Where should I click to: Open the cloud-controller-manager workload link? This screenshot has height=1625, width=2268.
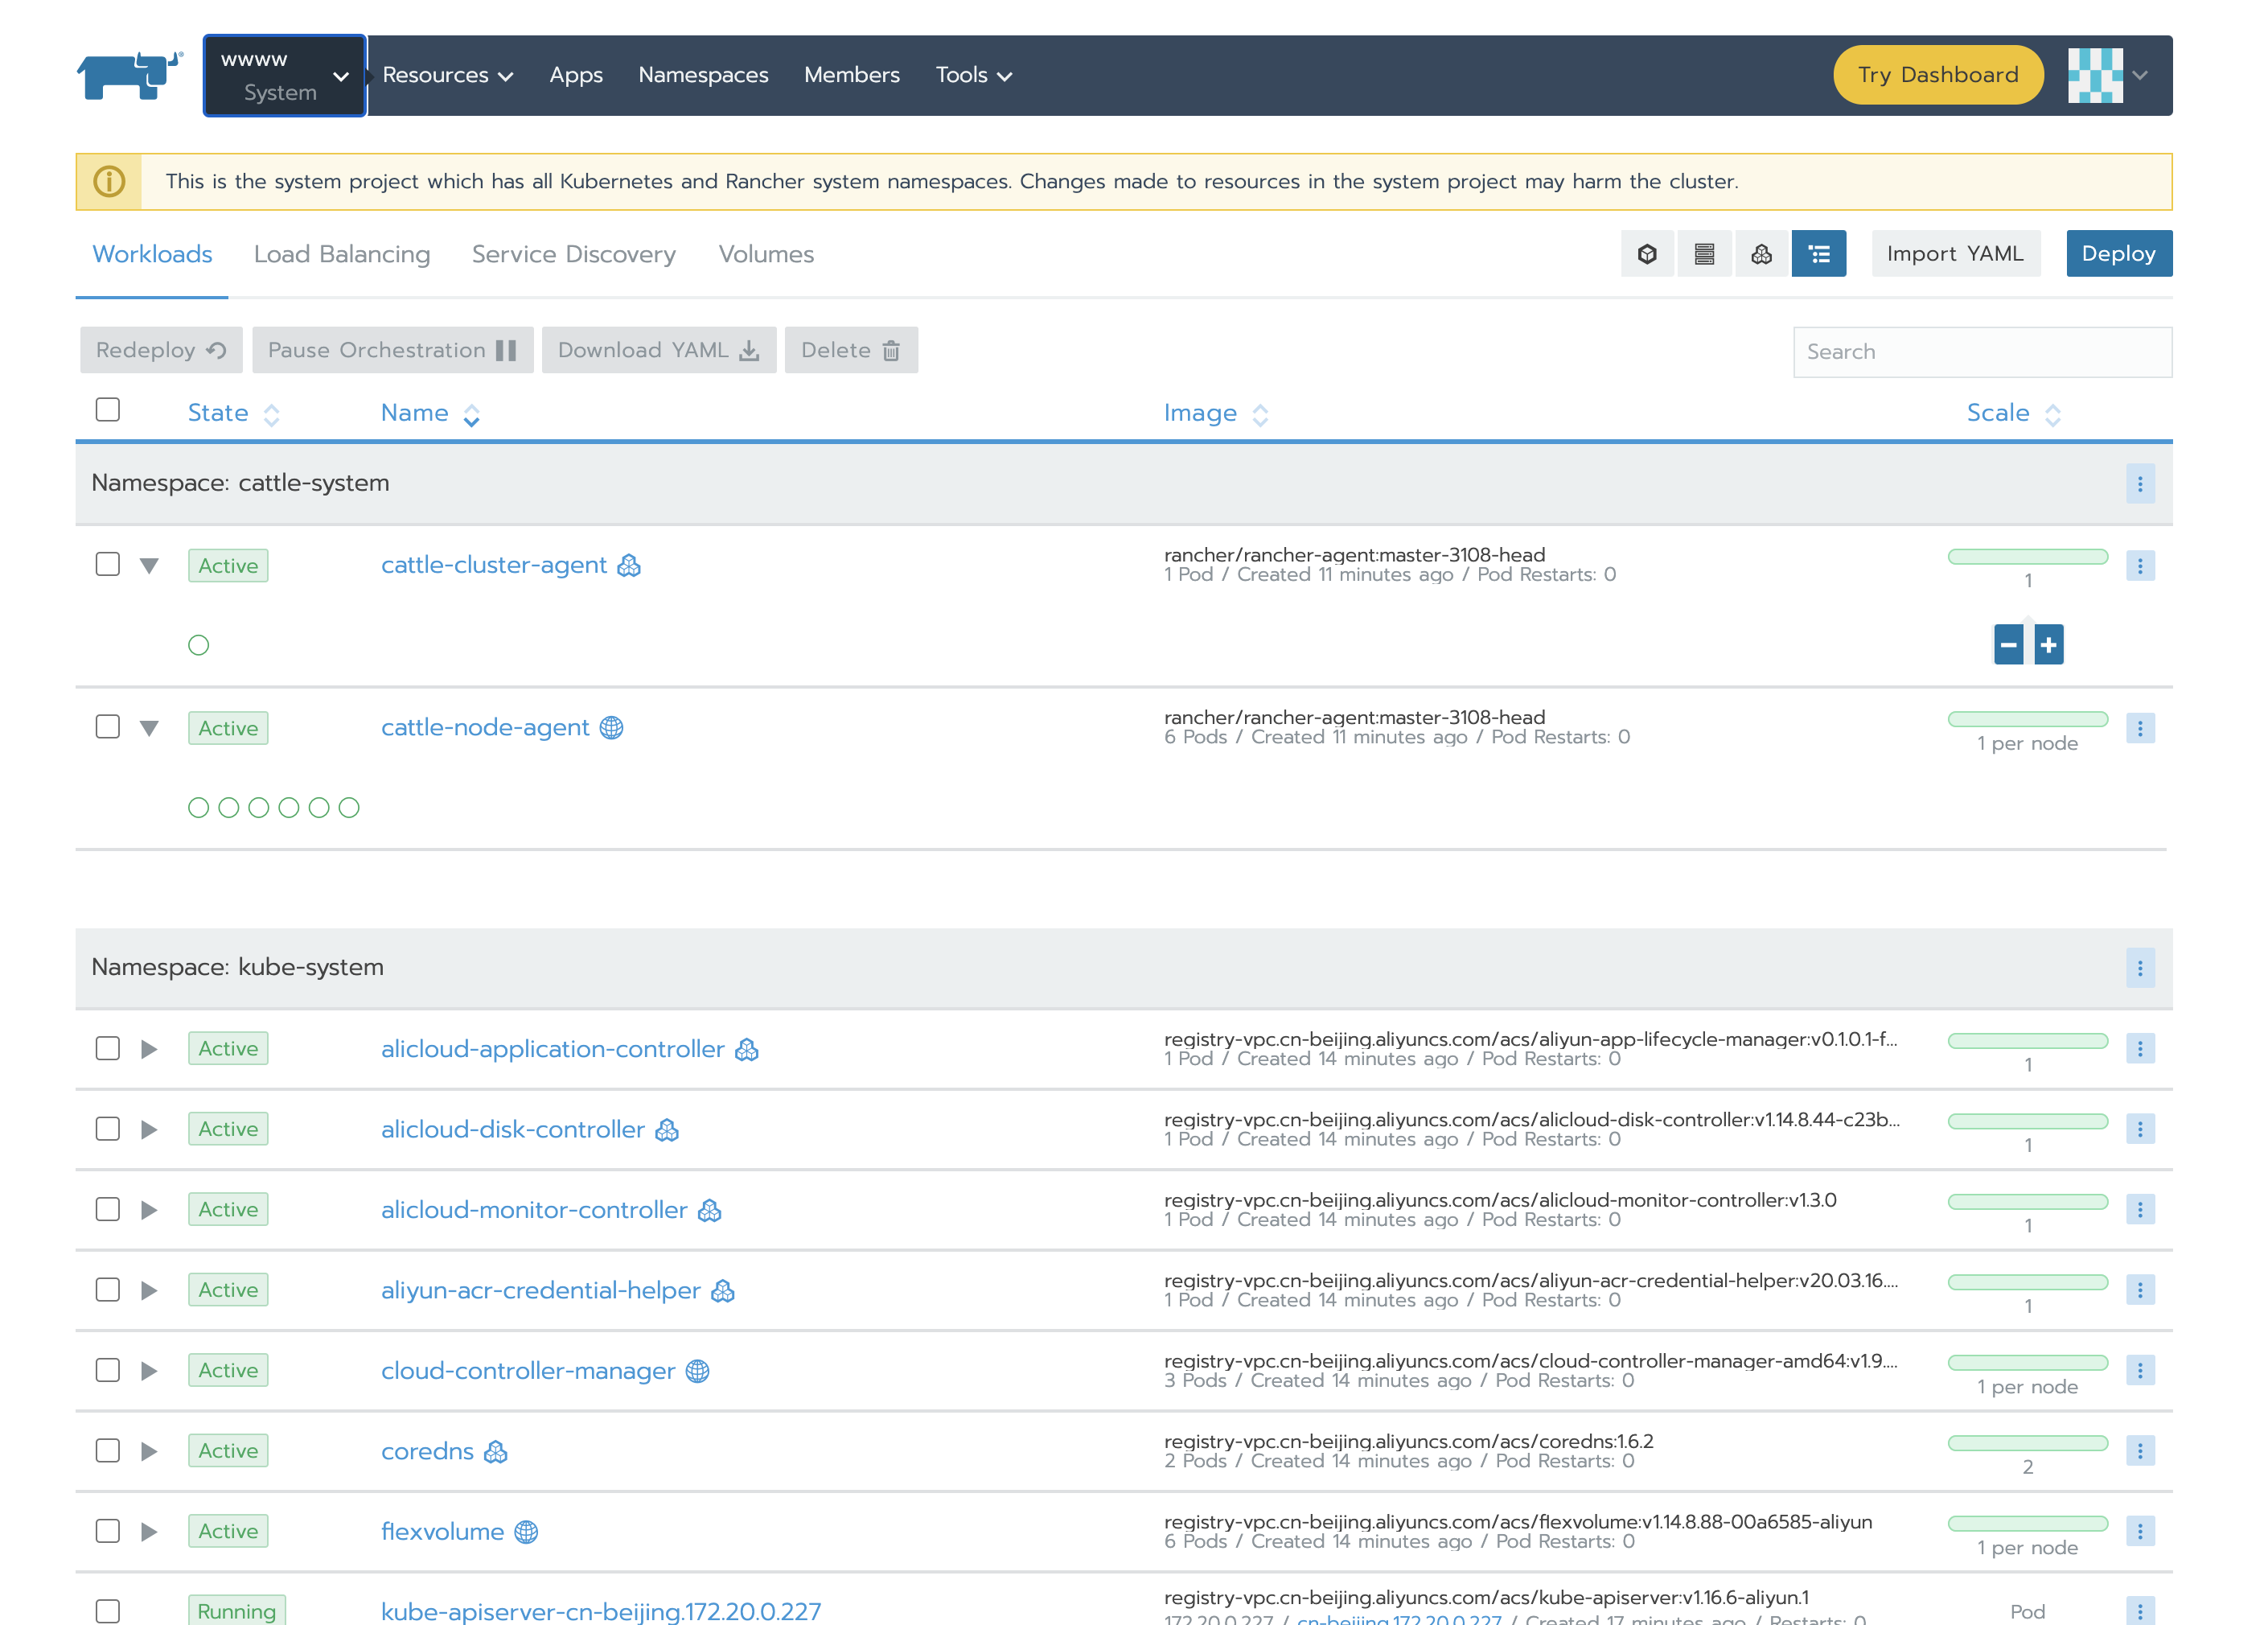pos(529,1370)
